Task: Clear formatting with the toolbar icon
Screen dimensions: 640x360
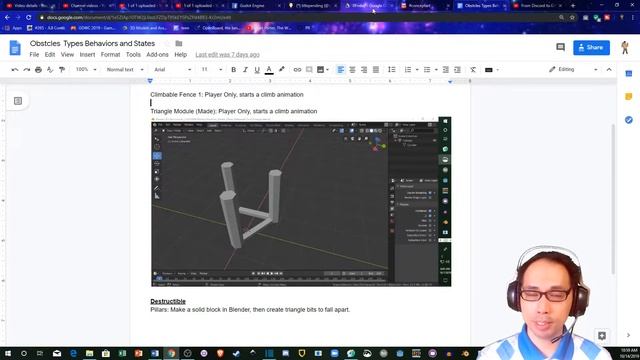Action: (473, 70)
